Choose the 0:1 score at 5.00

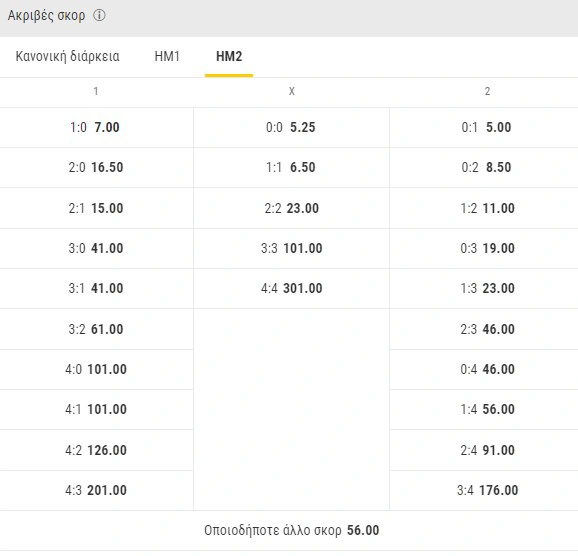484,128
